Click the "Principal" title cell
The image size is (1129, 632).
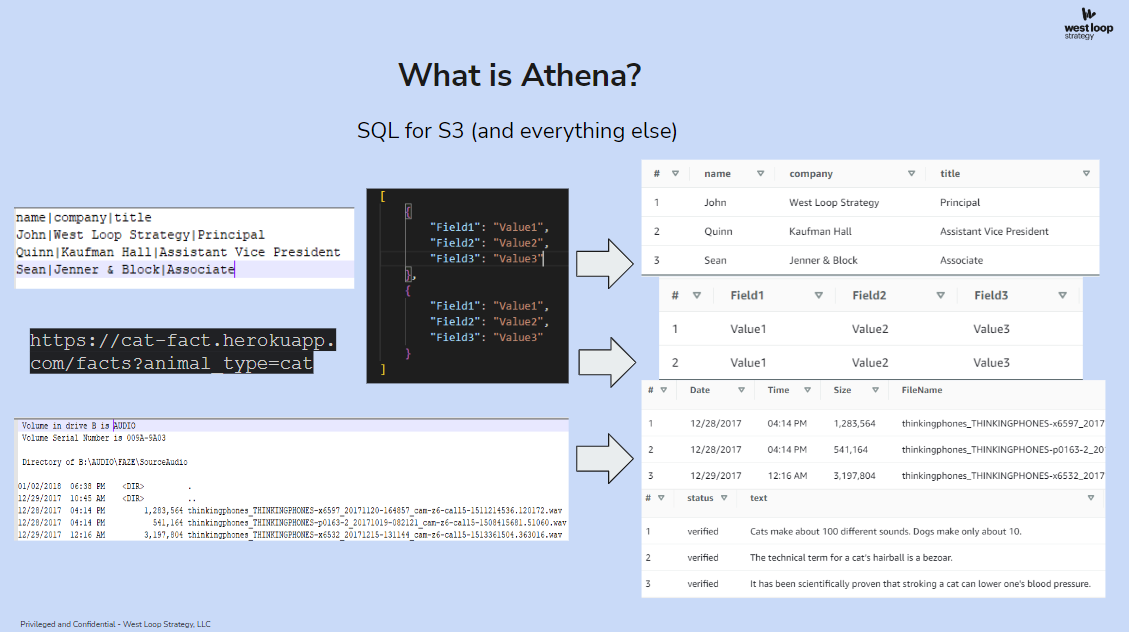pyautogui.click(x=960, y=202)
